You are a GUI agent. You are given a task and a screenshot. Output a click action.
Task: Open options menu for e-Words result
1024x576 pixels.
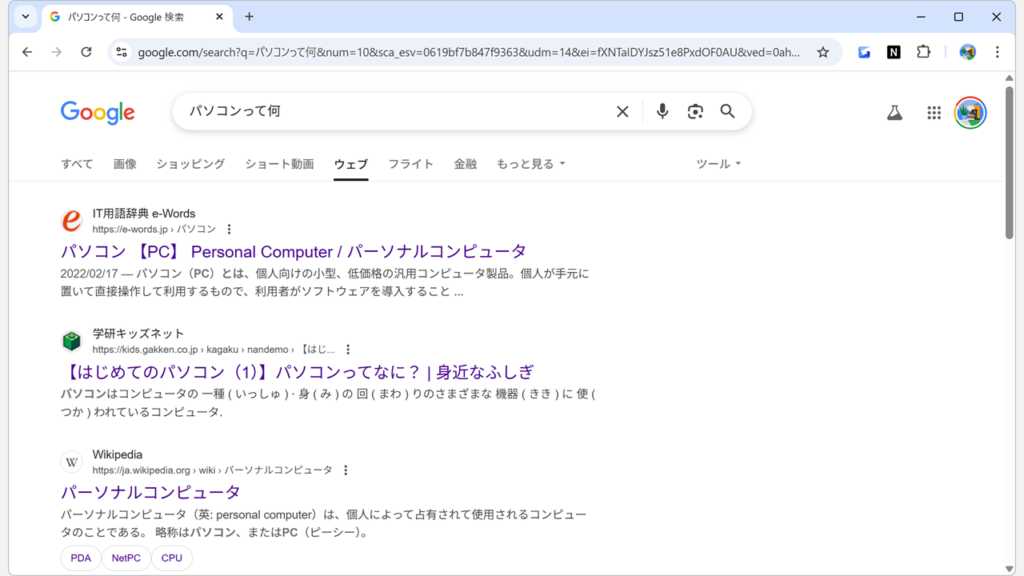pyautogui.click(x=229, y=229)
